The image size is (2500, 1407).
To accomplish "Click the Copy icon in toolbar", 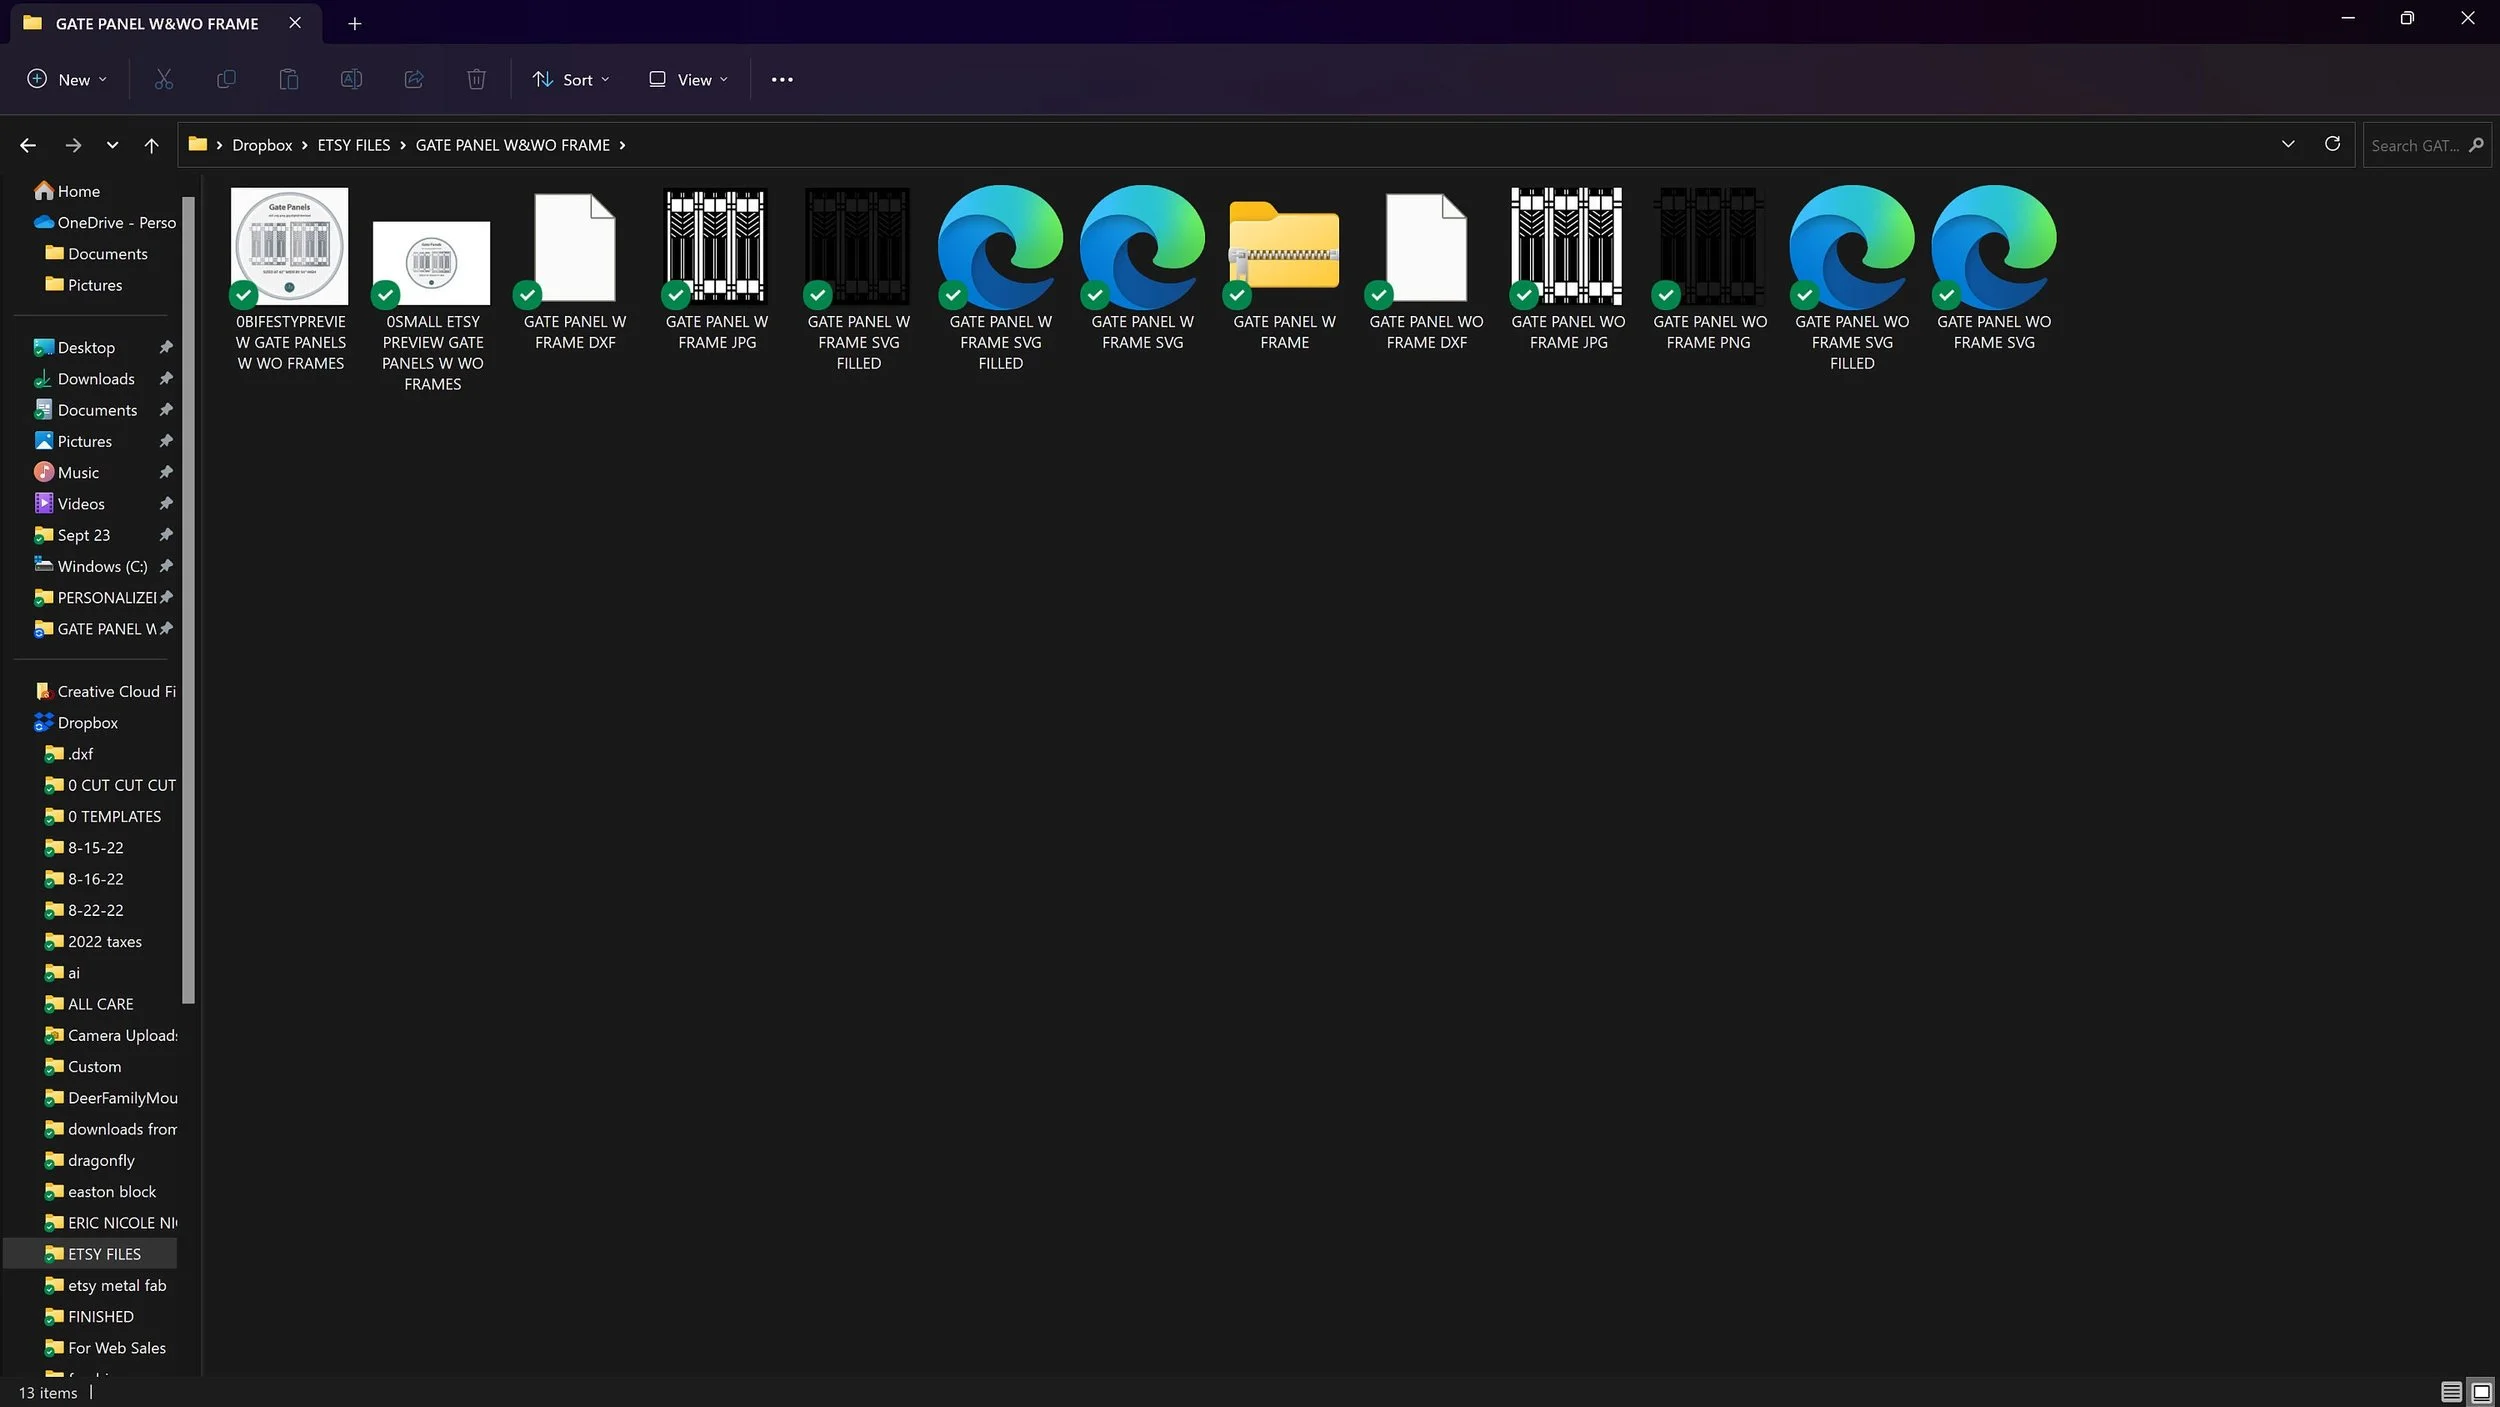I will (x=226, y=79).
